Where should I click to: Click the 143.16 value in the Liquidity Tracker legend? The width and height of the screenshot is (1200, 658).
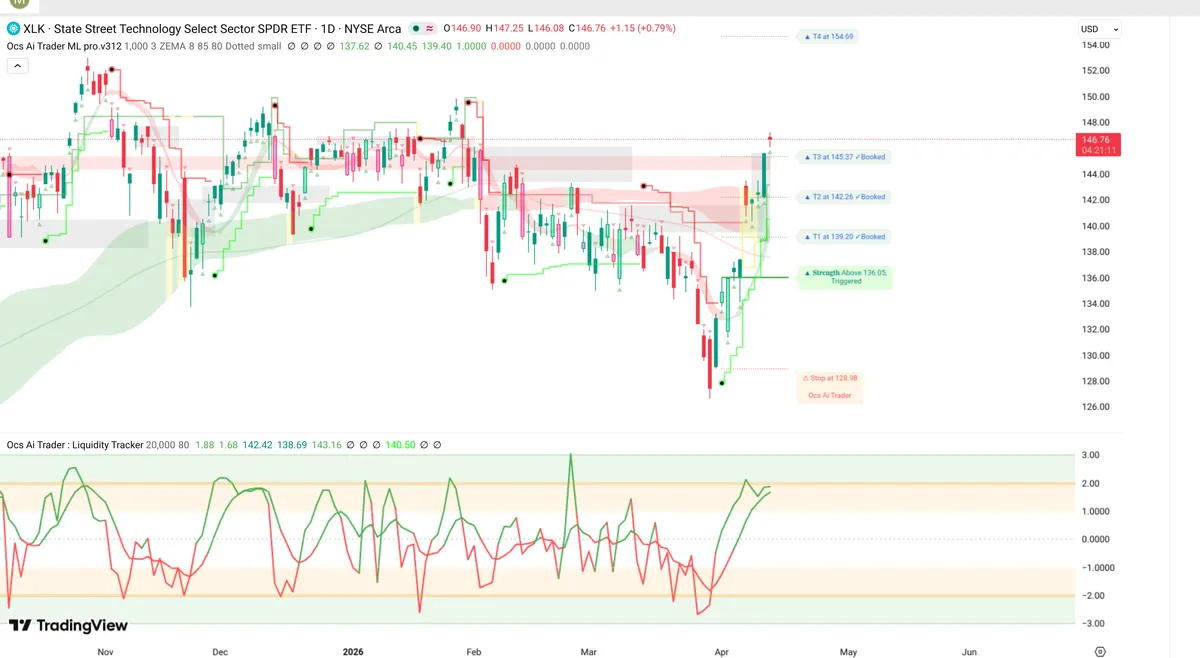[327, 444]
